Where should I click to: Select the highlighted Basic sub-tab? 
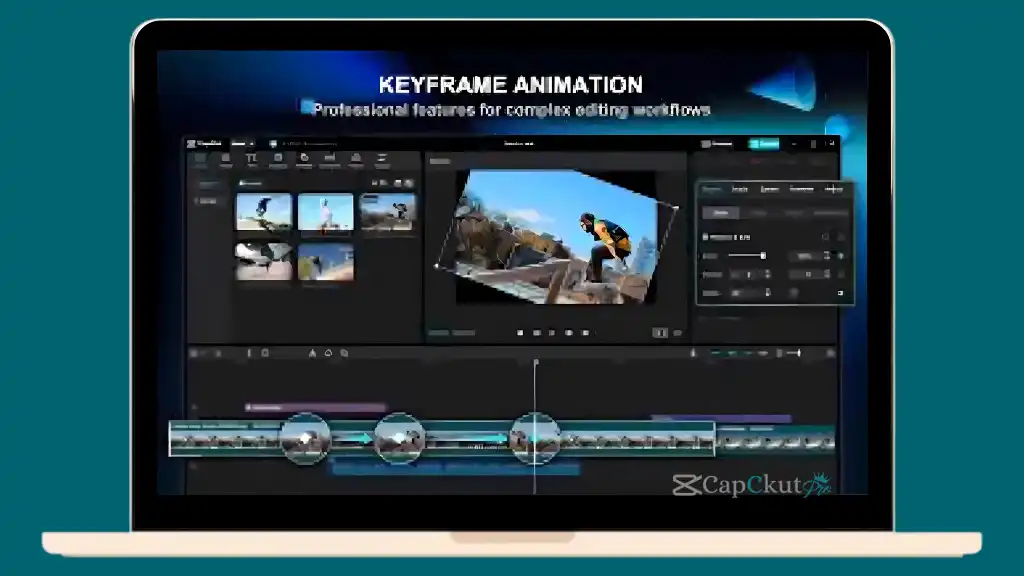coord(721,213)
